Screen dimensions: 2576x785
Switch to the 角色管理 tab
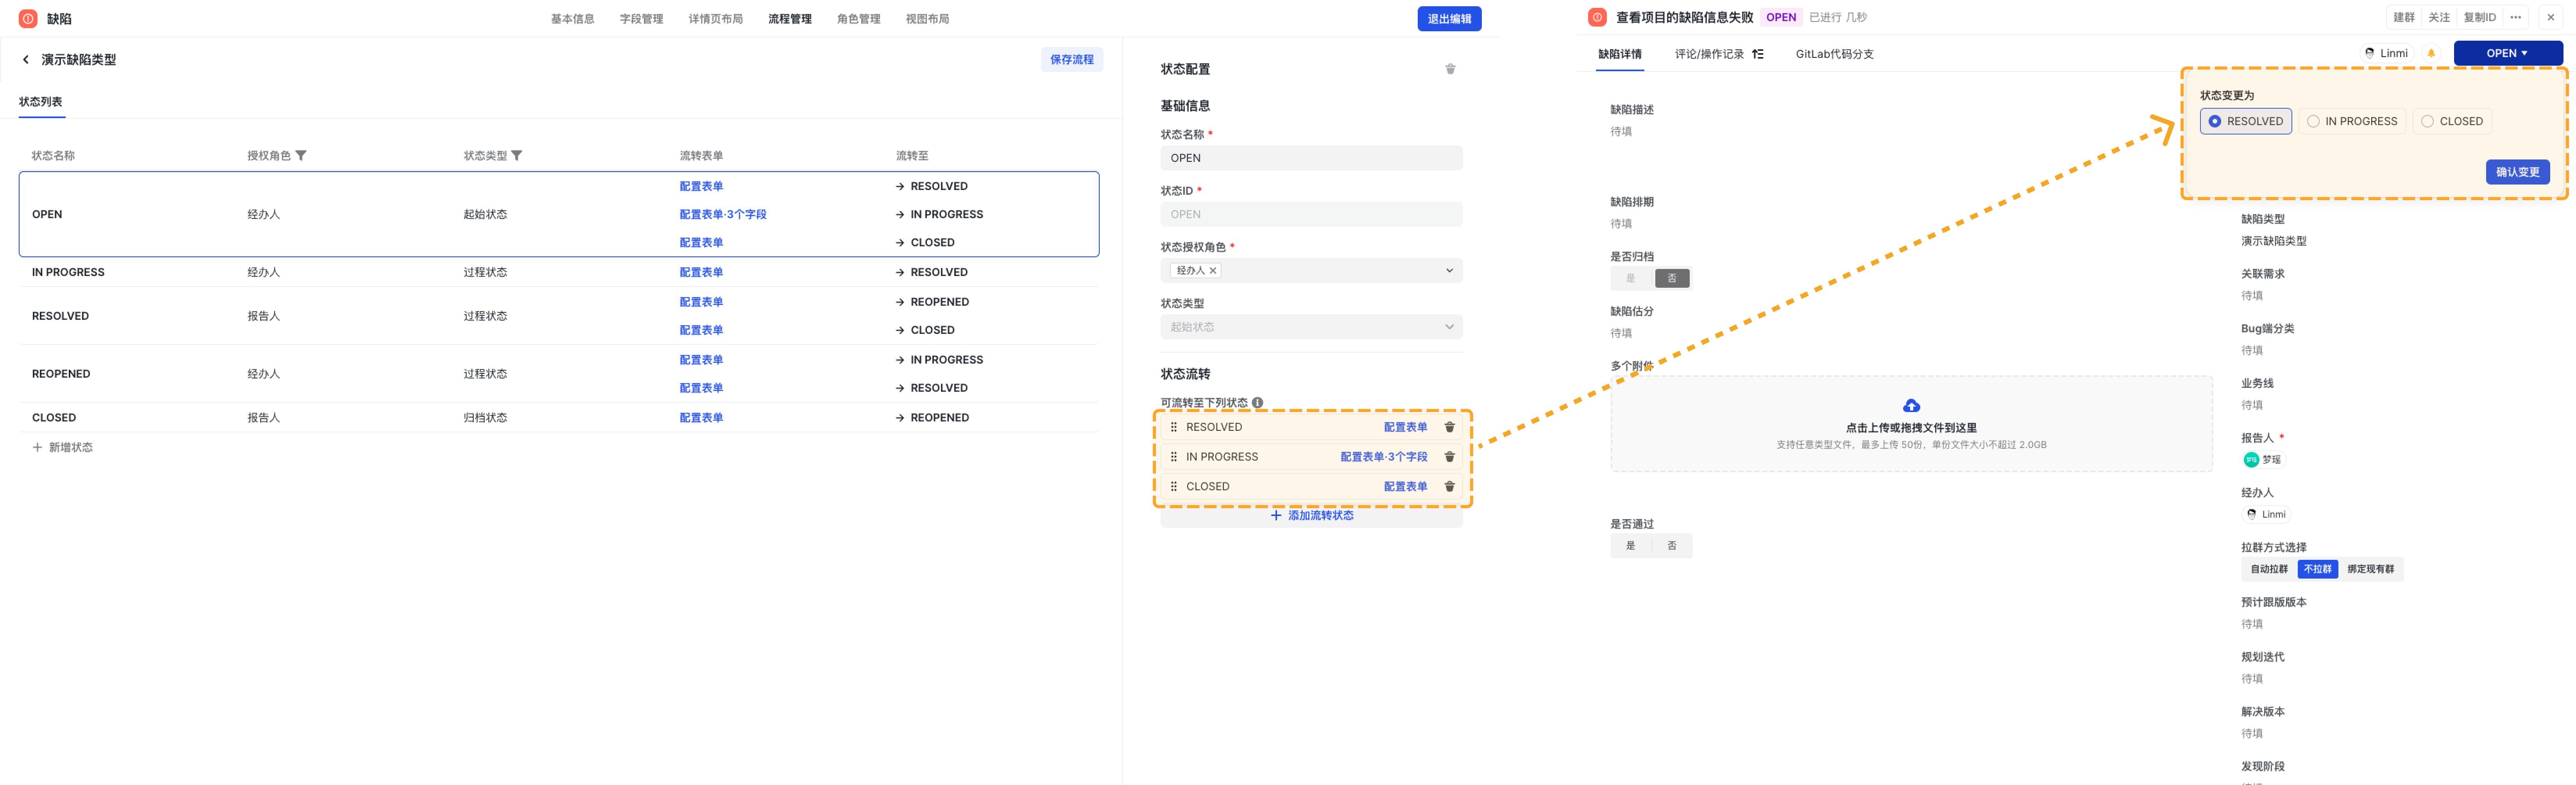pos(859,19)
